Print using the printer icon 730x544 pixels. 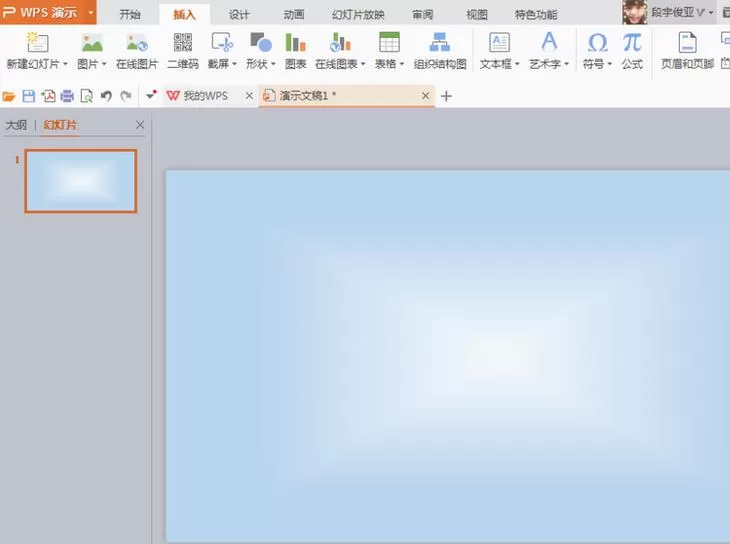68,96
